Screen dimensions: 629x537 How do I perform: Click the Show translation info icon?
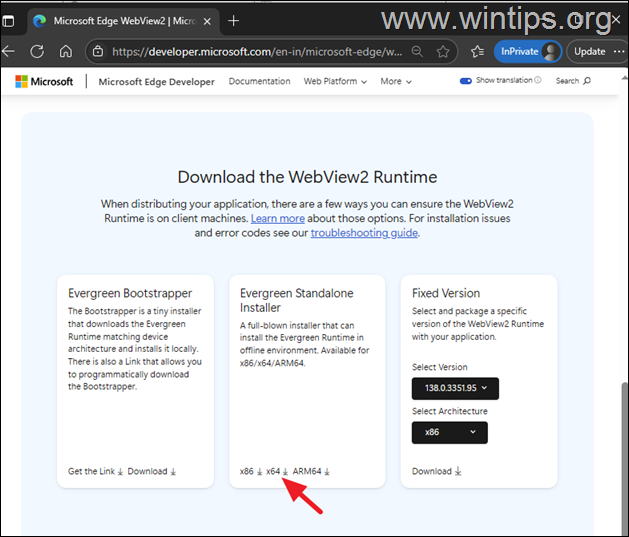tap(538, 80)
